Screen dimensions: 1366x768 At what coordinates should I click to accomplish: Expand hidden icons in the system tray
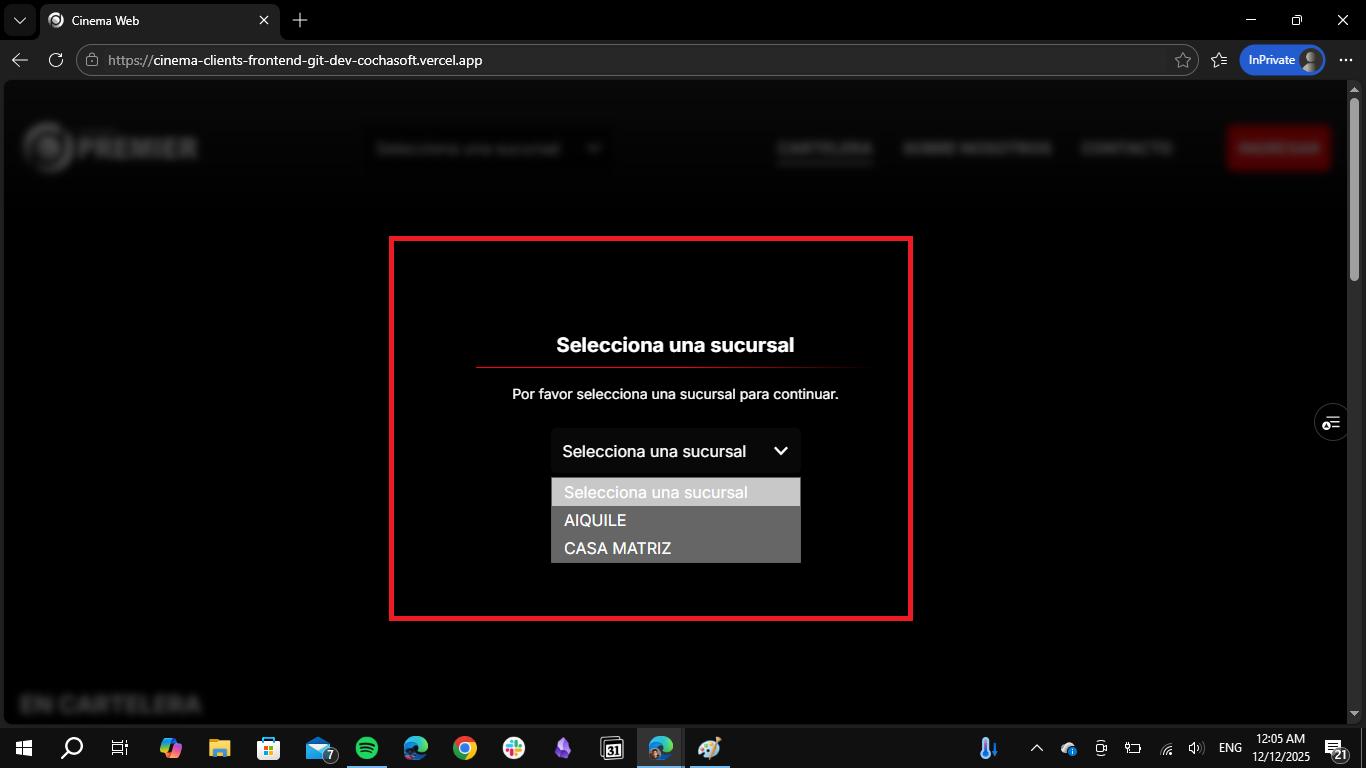point(1036,747)
